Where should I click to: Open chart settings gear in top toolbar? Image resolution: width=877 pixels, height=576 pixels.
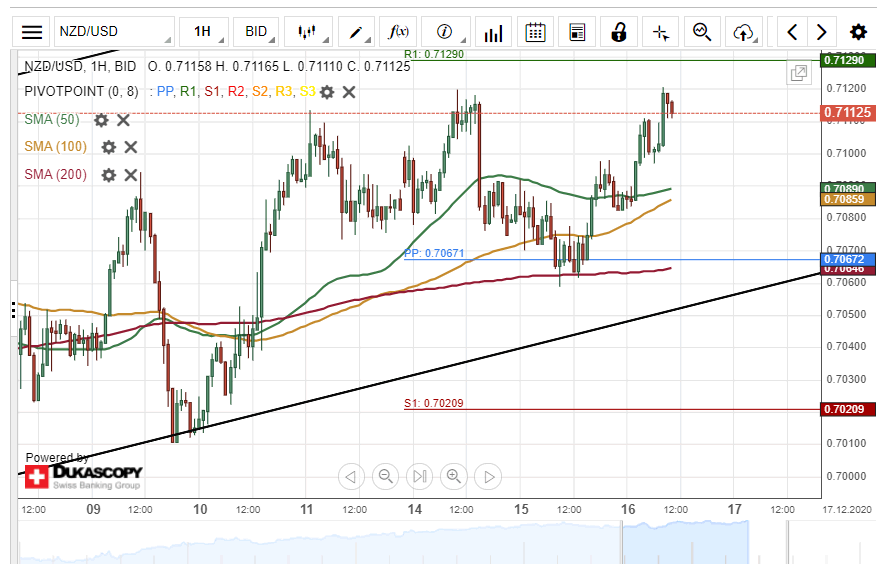857,32
